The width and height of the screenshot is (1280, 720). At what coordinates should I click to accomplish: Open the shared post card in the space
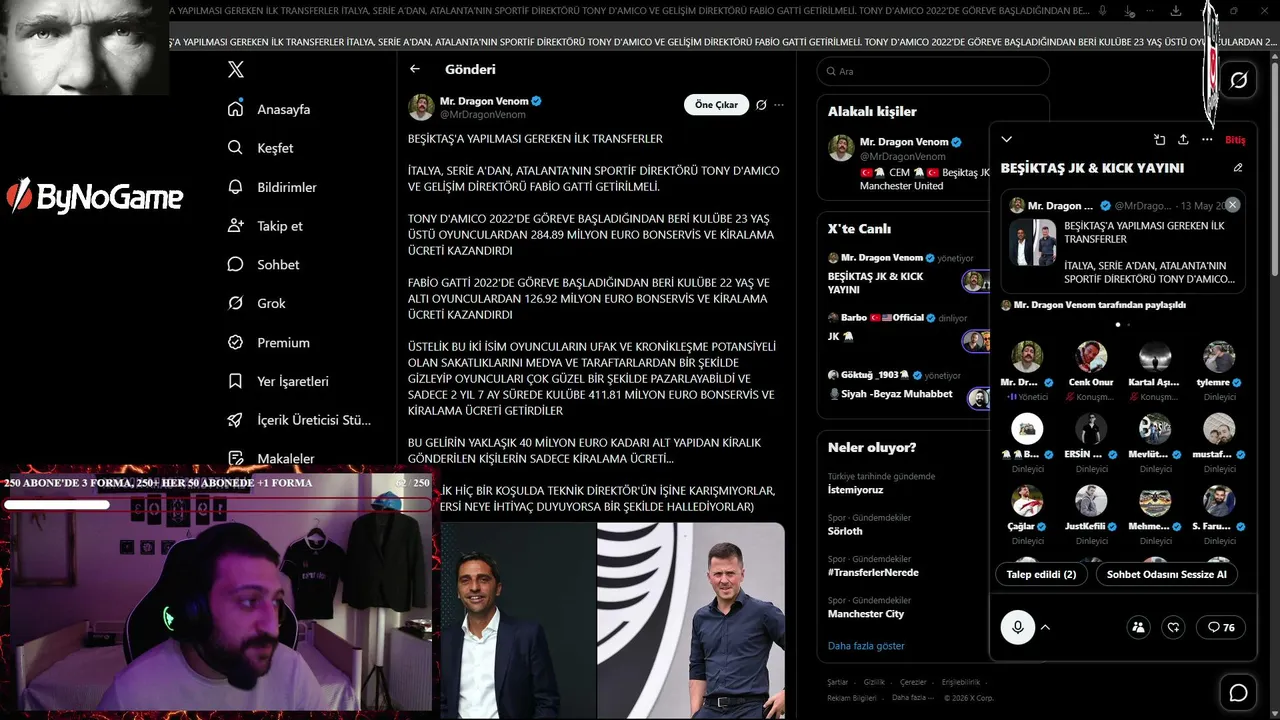1123,241
